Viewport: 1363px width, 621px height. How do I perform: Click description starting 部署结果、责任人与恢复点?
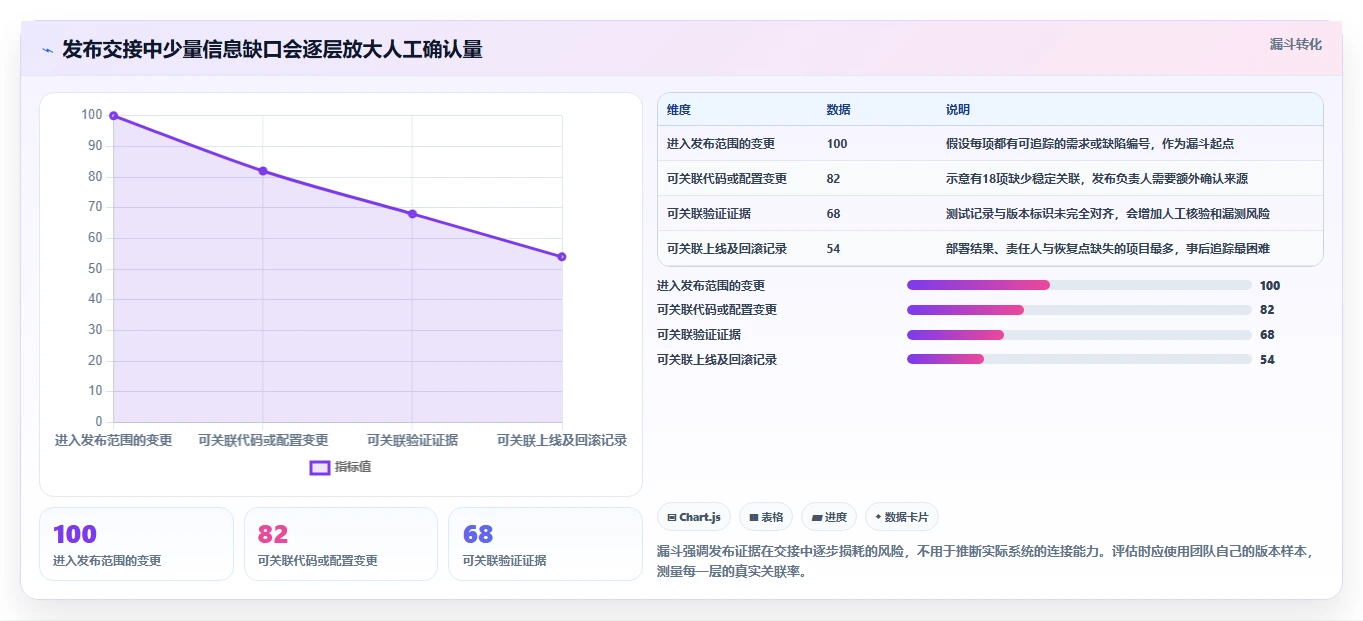point(1108,249)
